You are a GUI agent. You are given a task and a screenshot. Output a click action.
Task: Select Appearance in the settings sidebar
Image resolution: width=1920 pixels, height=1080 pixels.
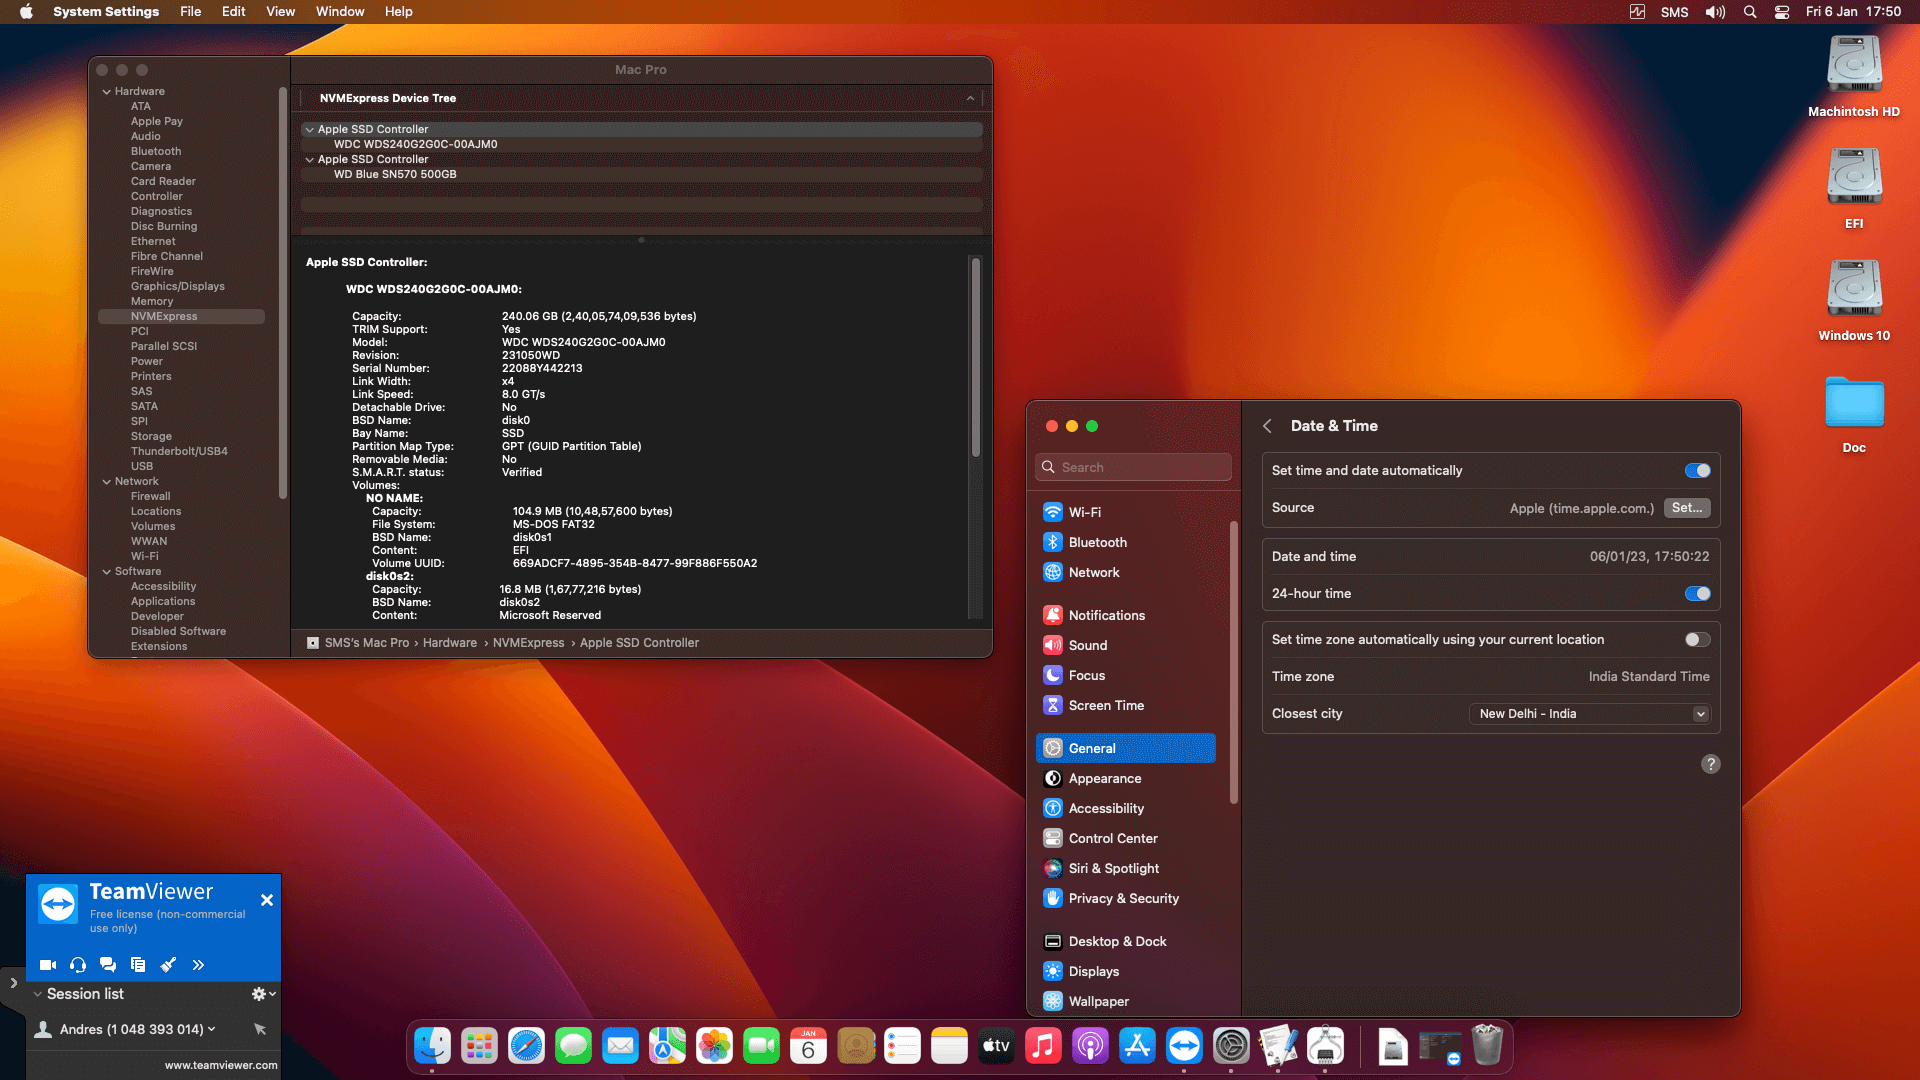coord(1105,778)
